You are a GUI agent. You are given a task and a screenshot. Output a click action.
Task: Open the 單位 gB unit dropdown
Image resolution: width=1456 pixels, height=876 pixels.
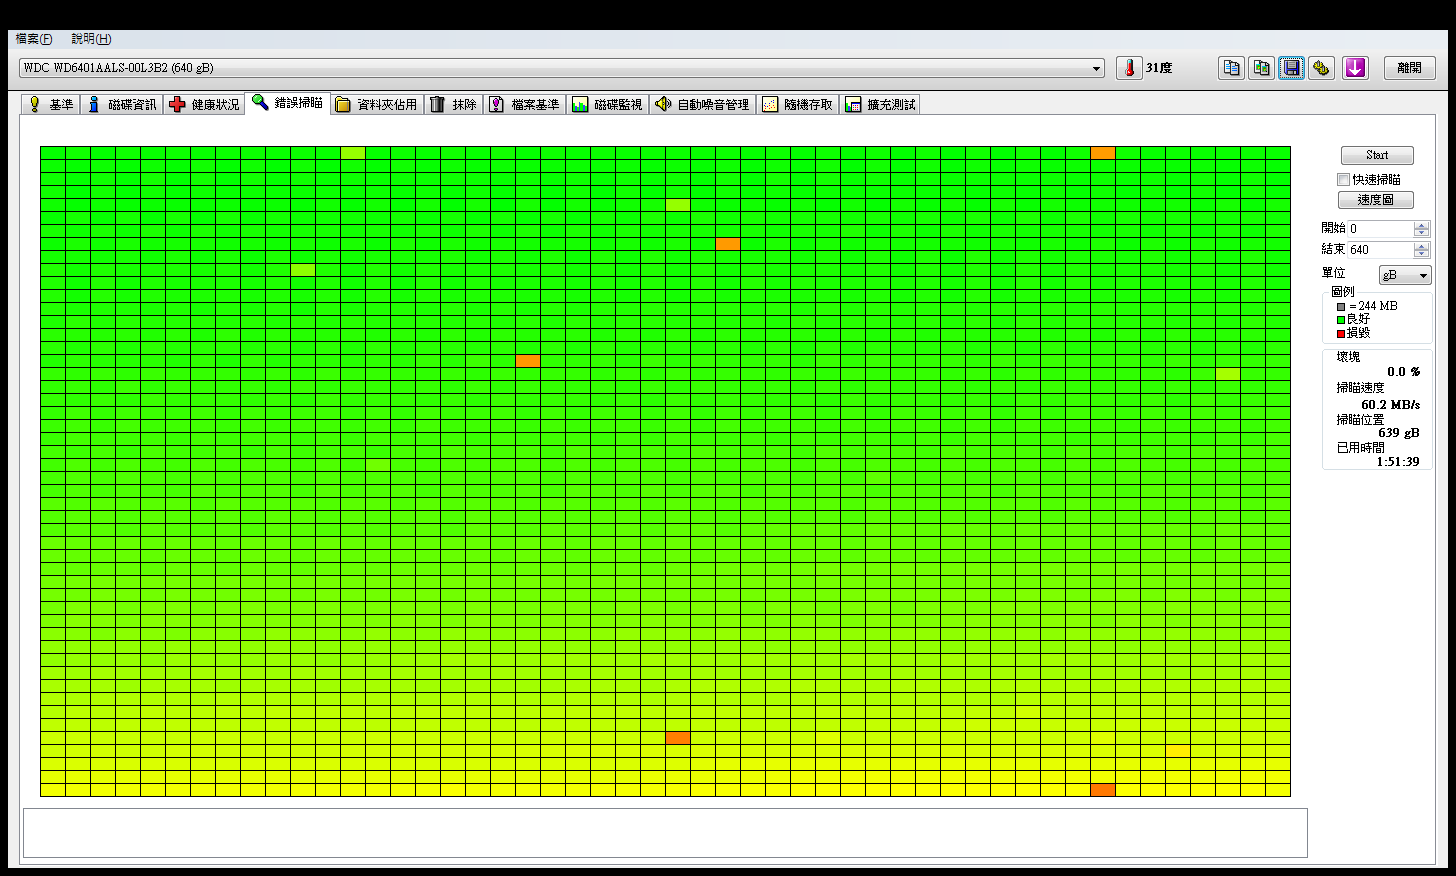tap(1405, 275)
